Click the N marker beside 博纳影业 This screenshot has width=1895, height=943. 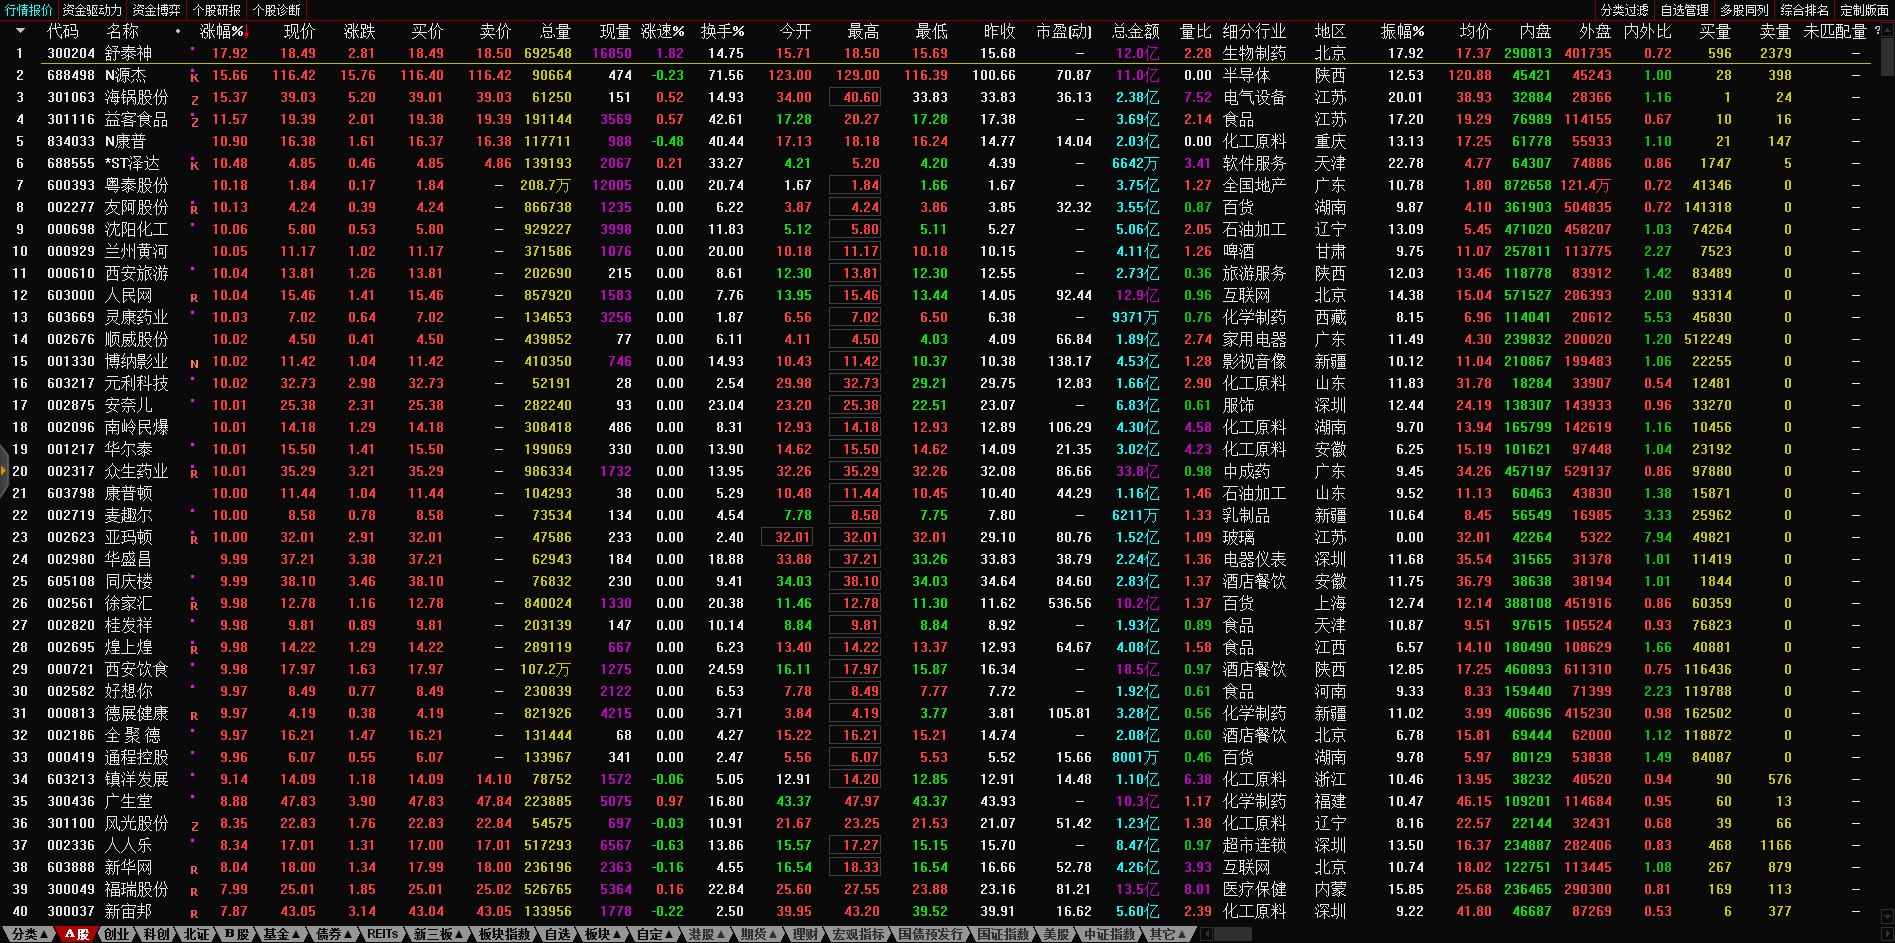point(194,363)
